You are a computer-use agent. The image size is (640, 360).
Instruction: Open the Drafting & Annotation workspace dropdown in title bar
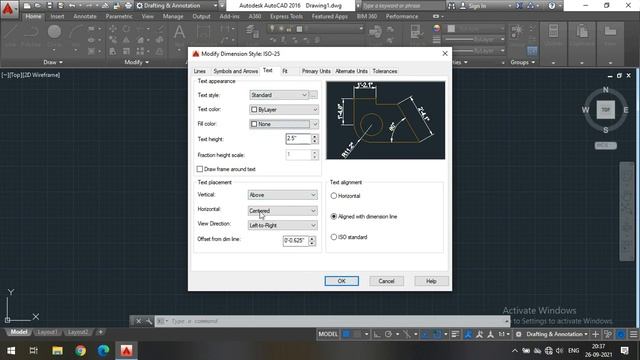(x=177, y=6)
